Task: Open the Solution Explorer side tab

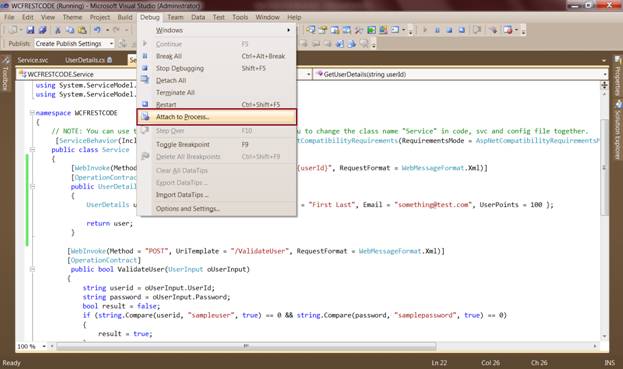Action: 618,130
